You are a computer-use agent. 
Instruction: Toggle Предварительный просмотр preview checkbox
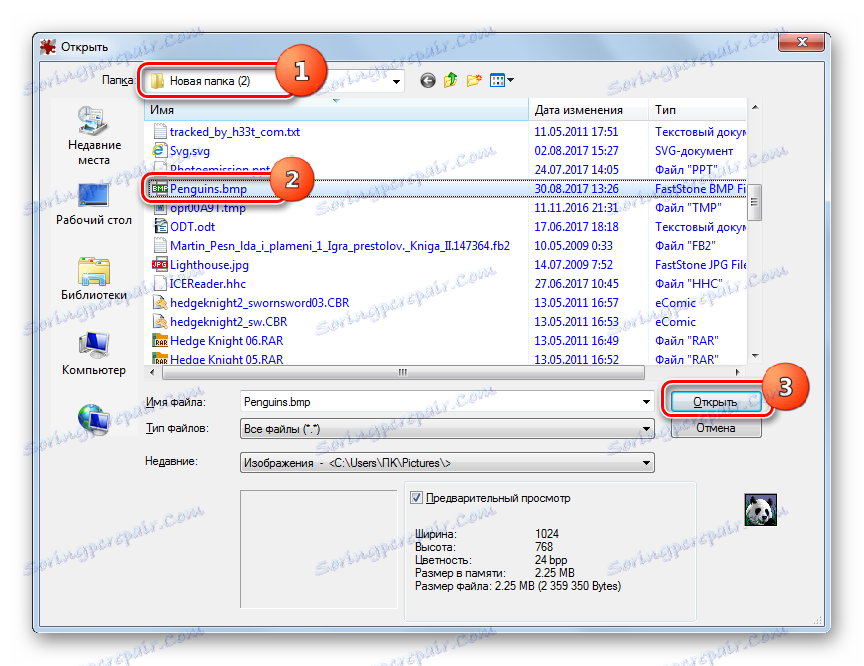click(417, 498)
